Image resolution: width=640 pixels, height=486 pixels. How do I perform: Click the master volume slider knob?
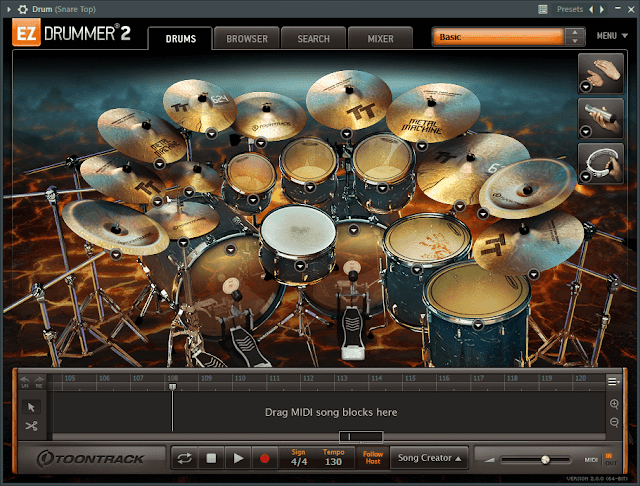pos(545,460)
